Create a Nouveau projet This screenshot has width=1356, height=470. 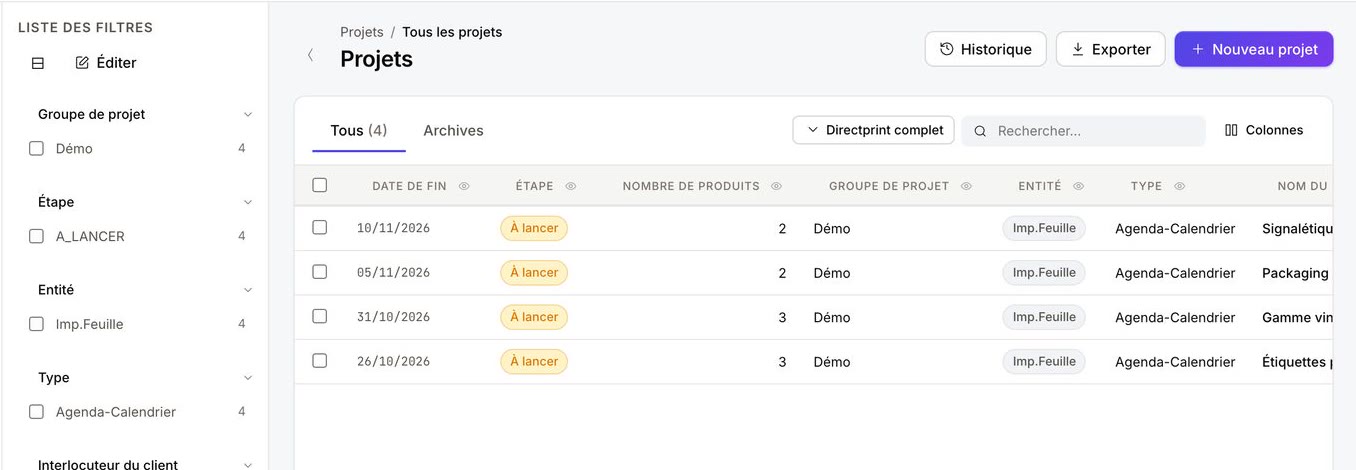pyautogui.click(x=1253, y=49)
